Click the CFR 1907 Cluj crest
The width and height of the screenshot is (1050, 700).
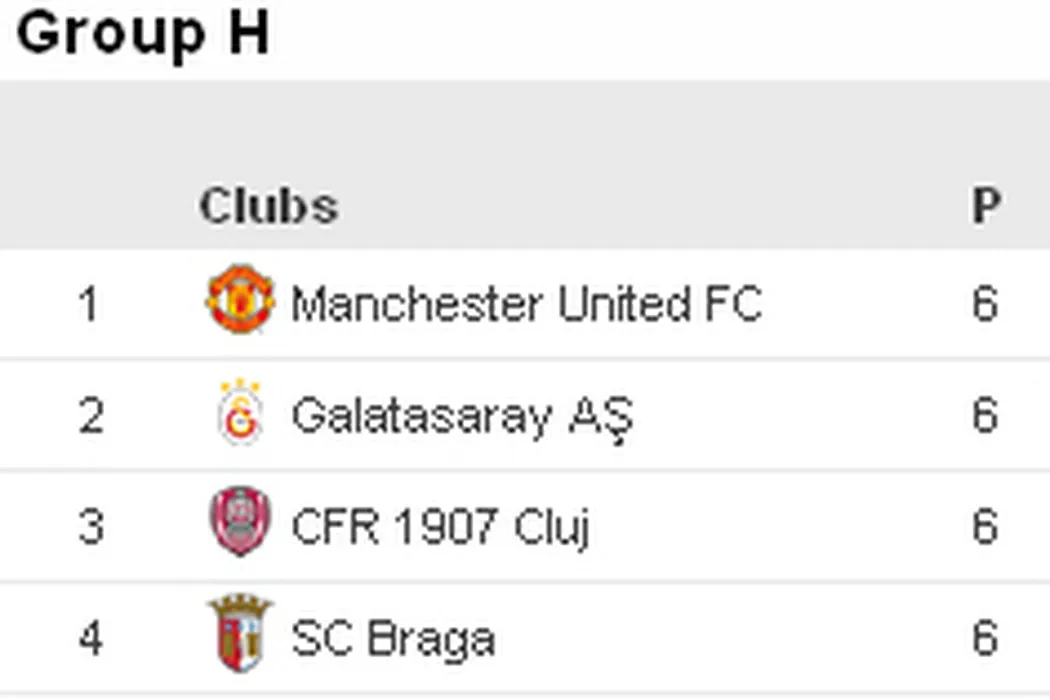[x=240, y=522]
